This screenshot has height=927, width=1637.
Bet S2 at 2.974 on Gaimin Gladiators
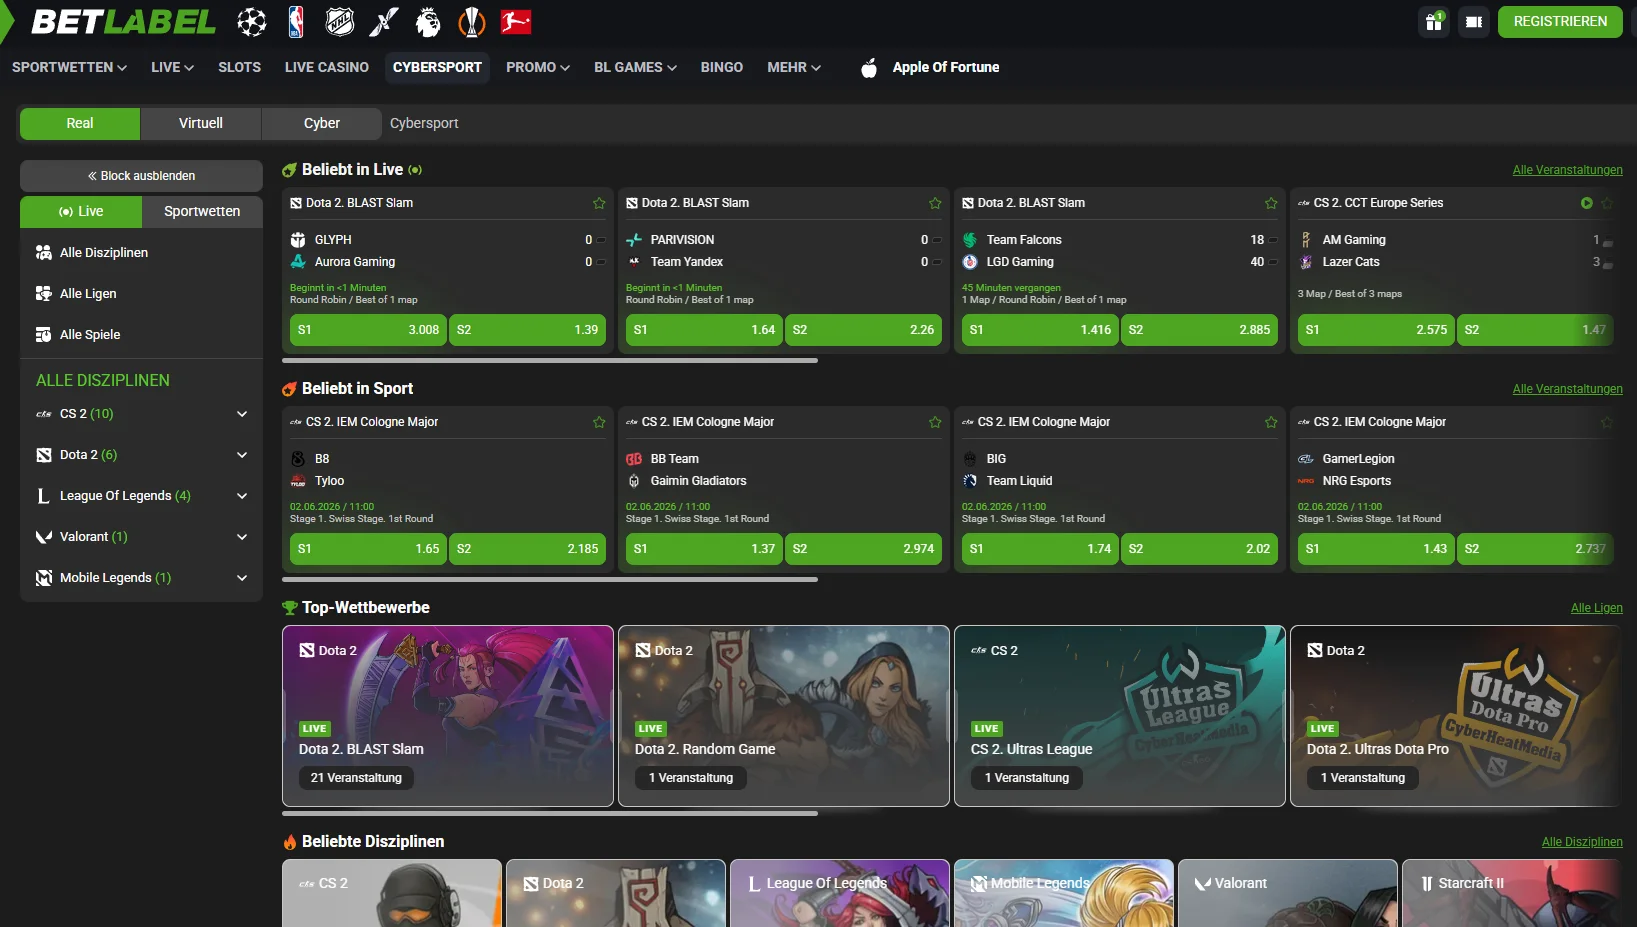[863, 549]
